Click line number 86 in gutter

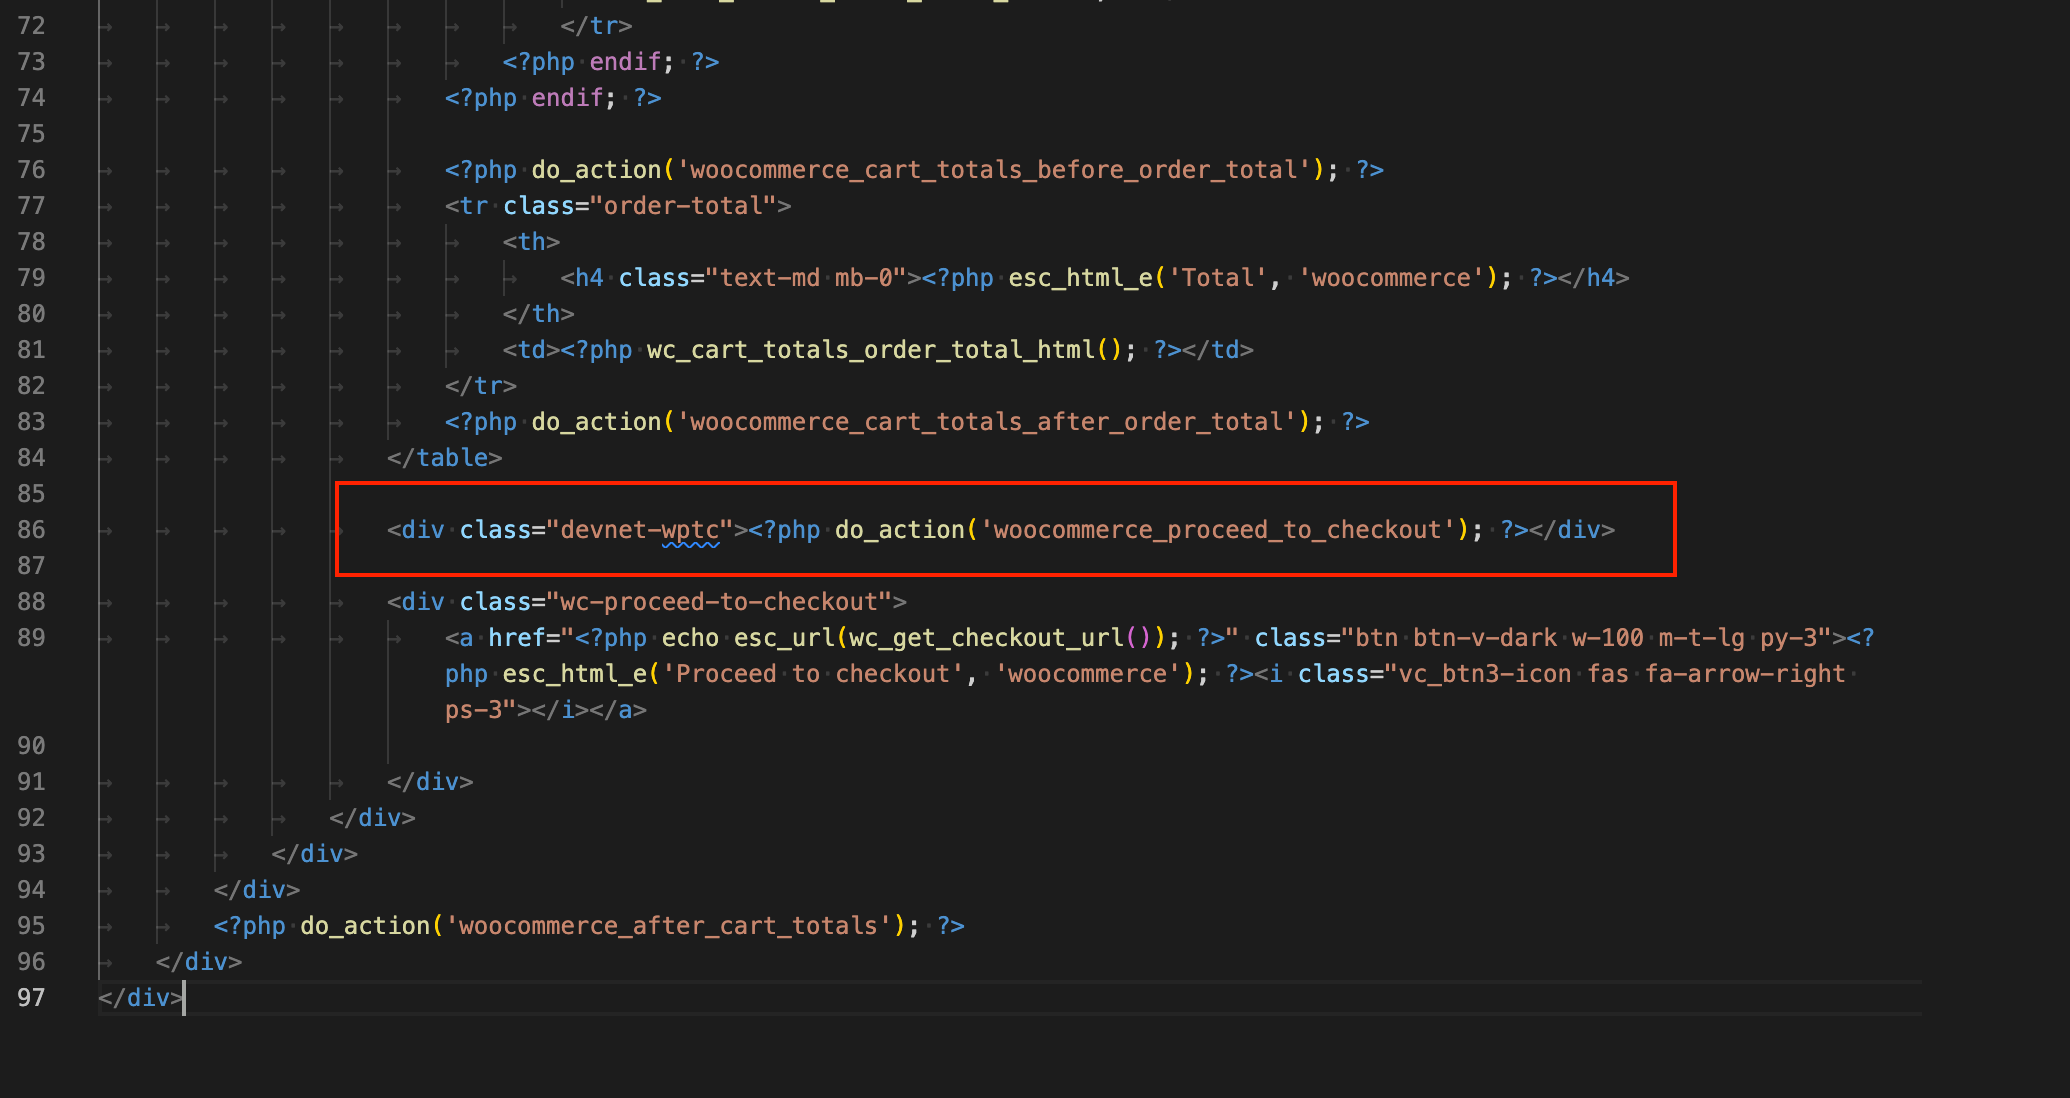pyautogui.click(x=31, y=530)
